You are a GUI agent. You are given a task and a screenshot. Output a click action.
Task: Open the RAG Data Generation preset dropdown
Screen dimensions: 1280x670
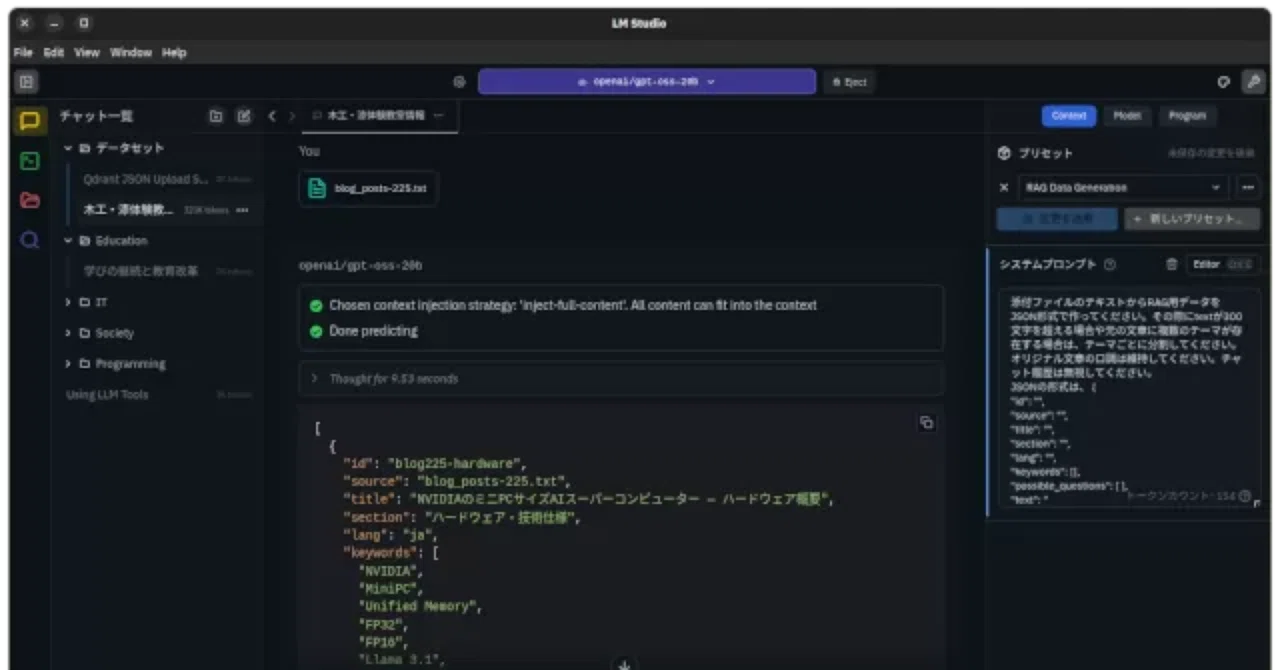click(1123, 187)
